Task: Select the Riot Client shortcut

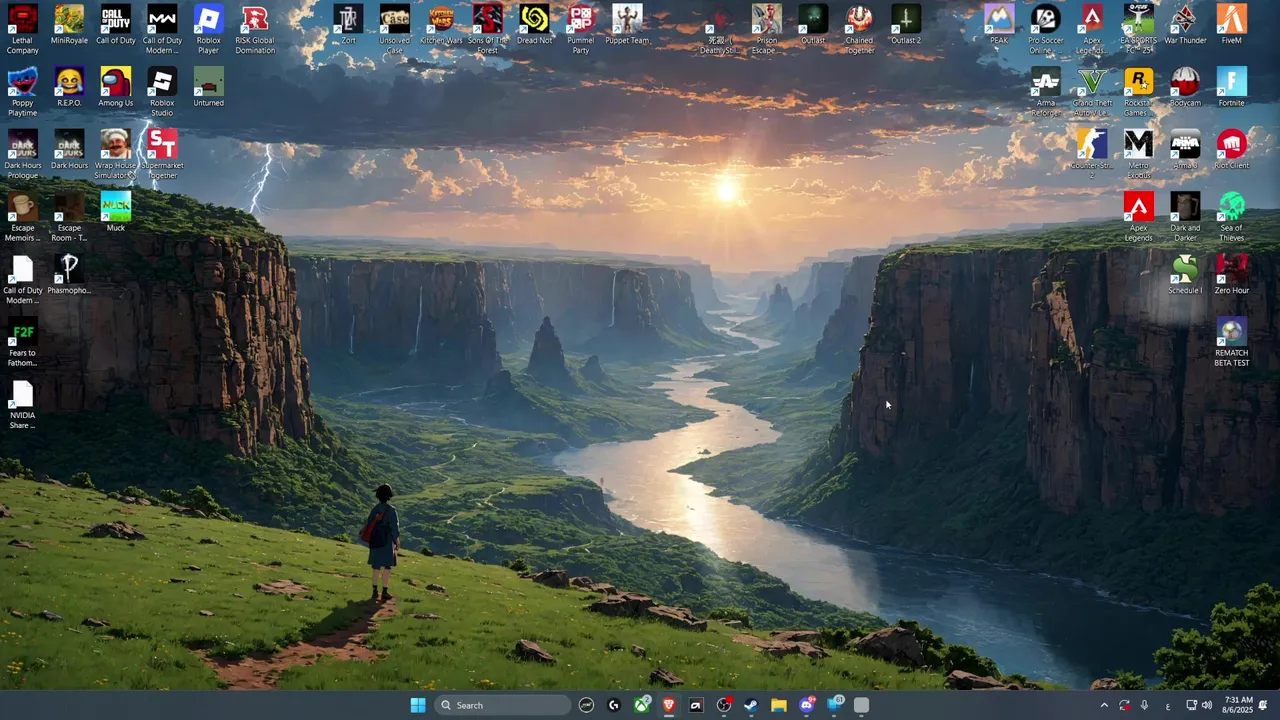Action: [x=1231, y=150]
